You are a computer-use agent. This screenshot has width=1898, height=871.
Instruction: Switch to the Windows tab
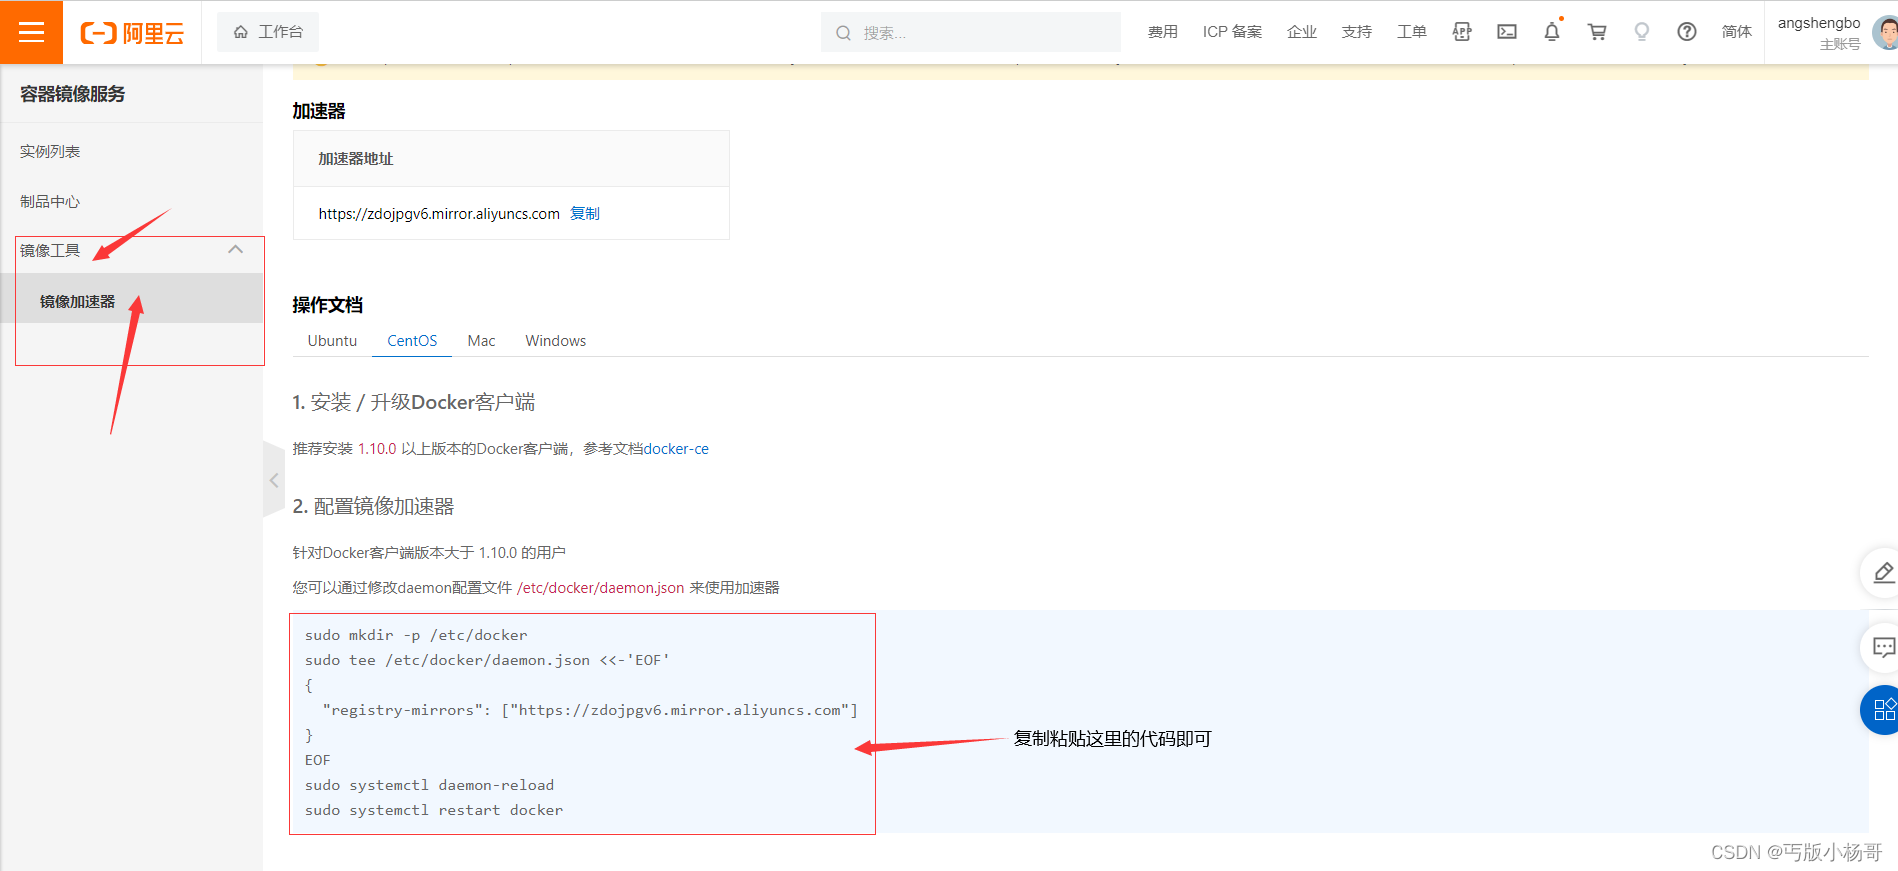pos(556,341)
